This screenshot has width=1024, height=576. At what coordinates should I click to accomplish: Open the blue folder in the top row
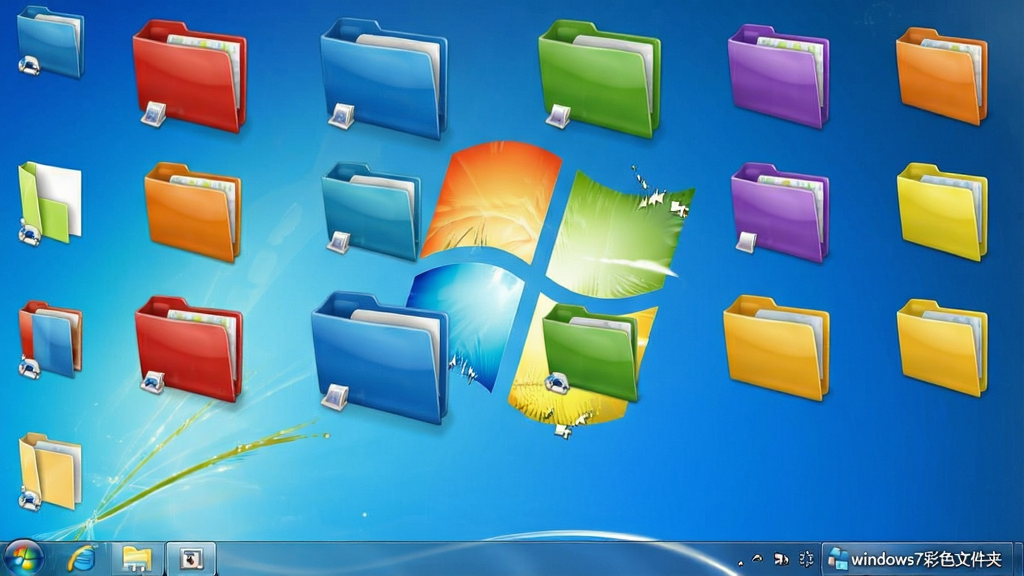pyautogui.click(x=384, y=78)
